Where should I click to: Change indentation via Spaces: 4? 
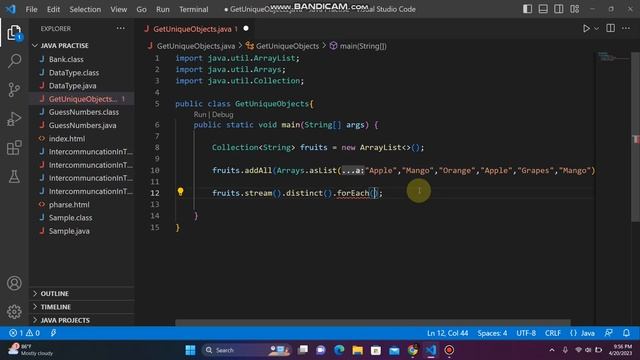492,333
